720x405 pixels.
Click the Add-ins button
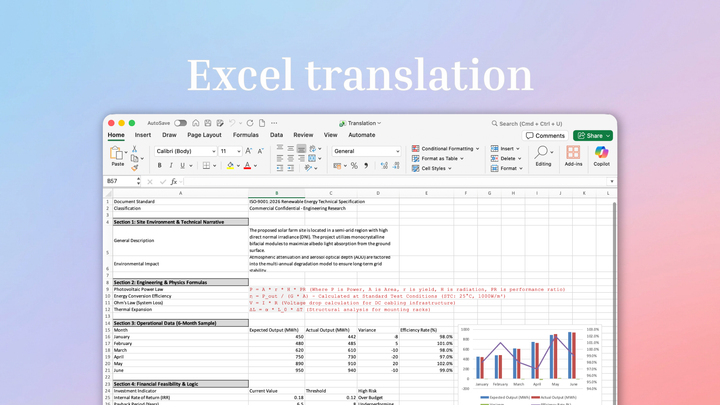(x=573, y=156)
